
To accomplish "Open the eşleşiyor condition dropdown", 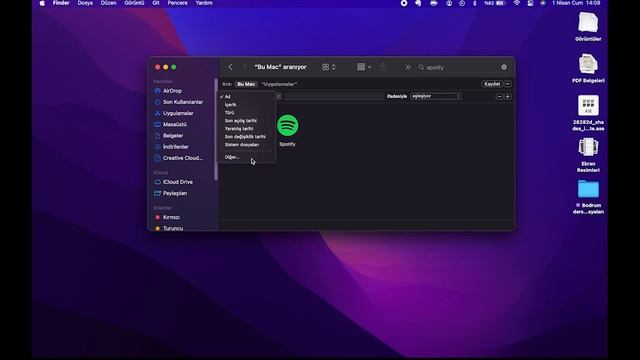I will (x=436, y=96).
